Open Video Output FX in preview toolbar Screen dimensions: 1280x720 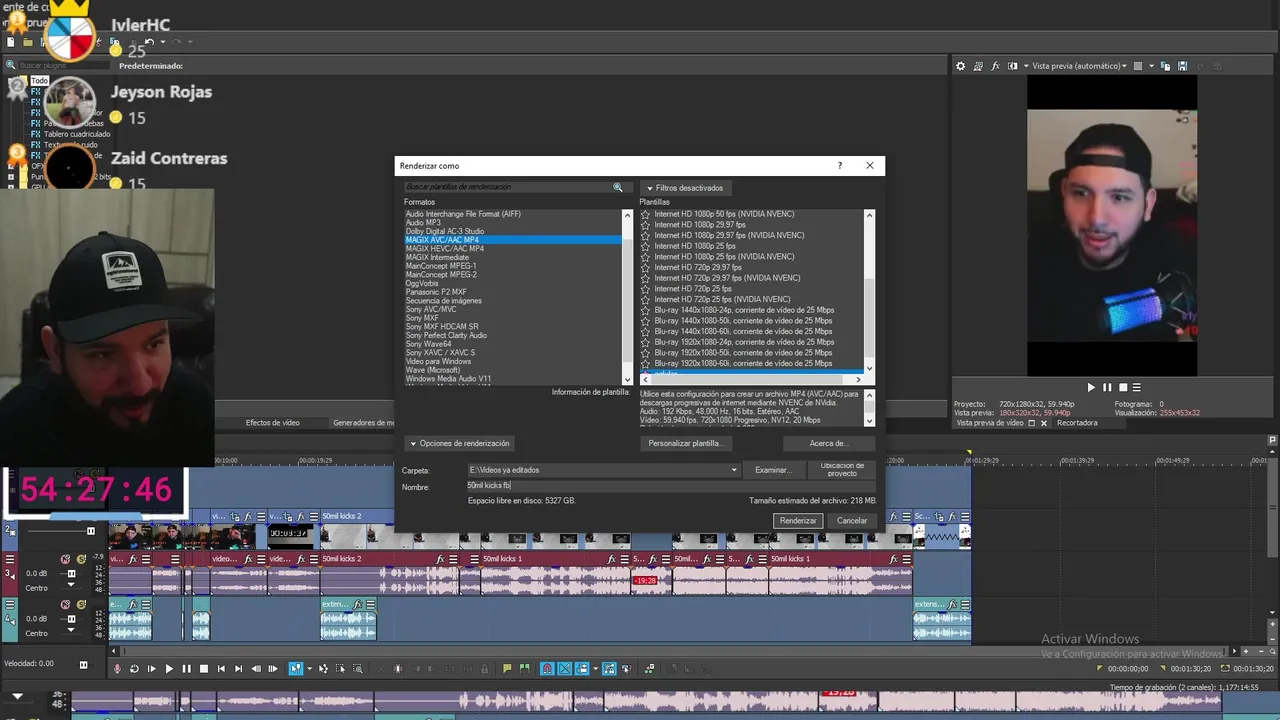[x=995, y=66]
